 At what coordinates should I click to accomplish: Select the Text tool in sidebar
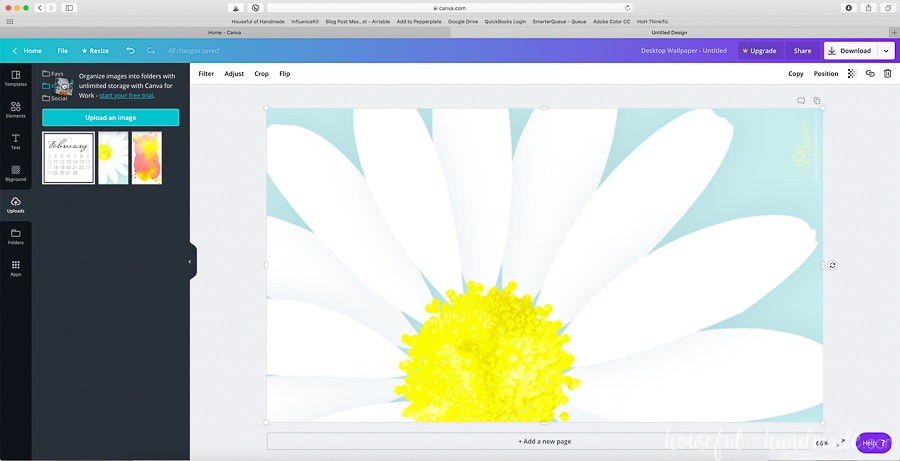(15, 141)
